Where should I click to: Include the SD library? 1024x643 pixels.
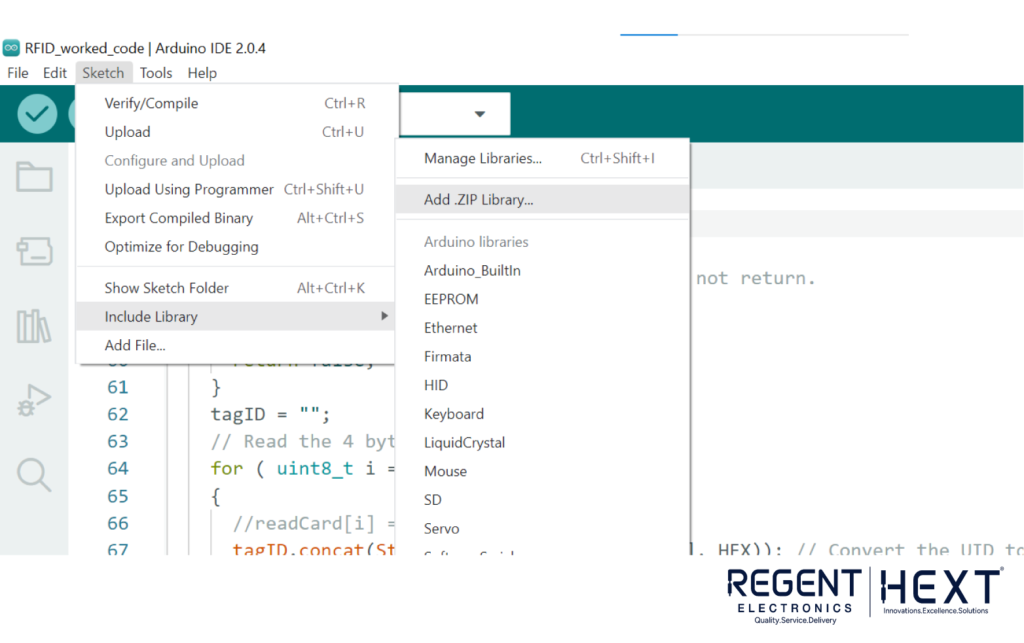(542, 500)
